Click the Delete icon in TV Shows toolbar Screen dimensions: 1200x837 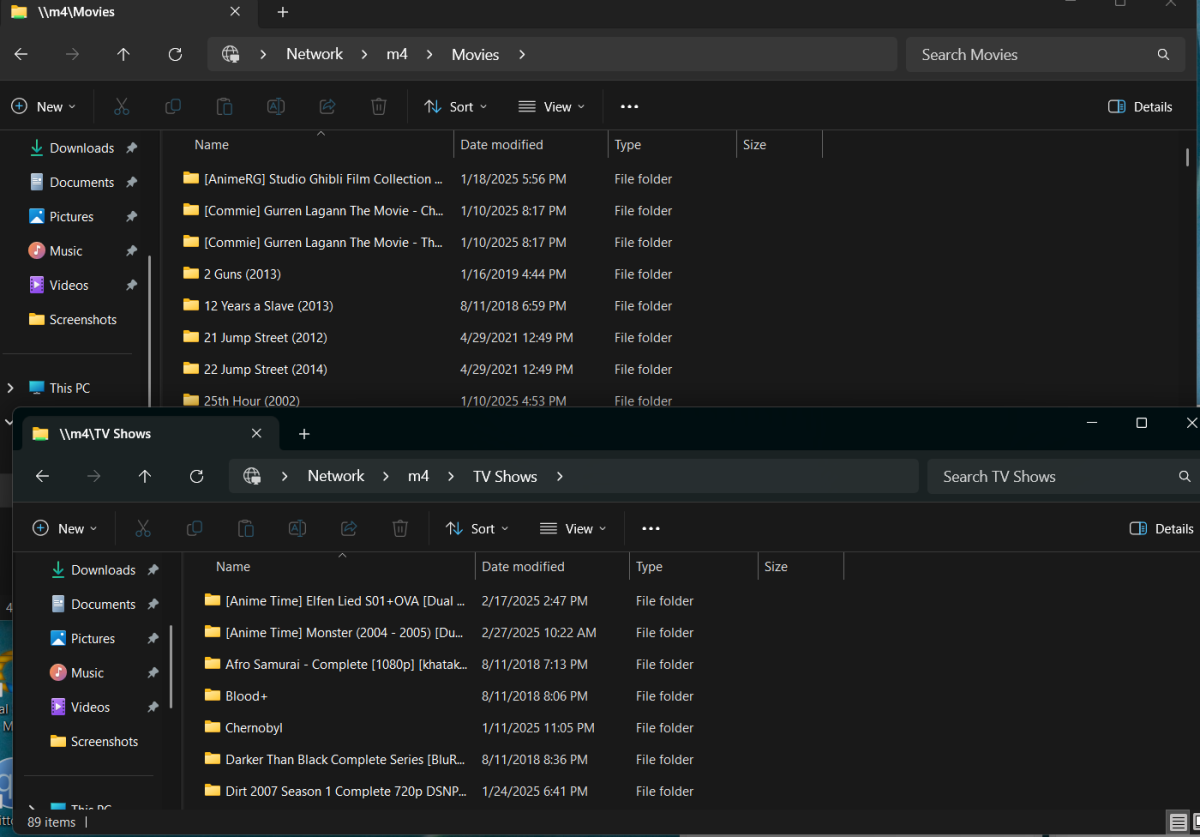pyautogui.click(x=400, y=528)
